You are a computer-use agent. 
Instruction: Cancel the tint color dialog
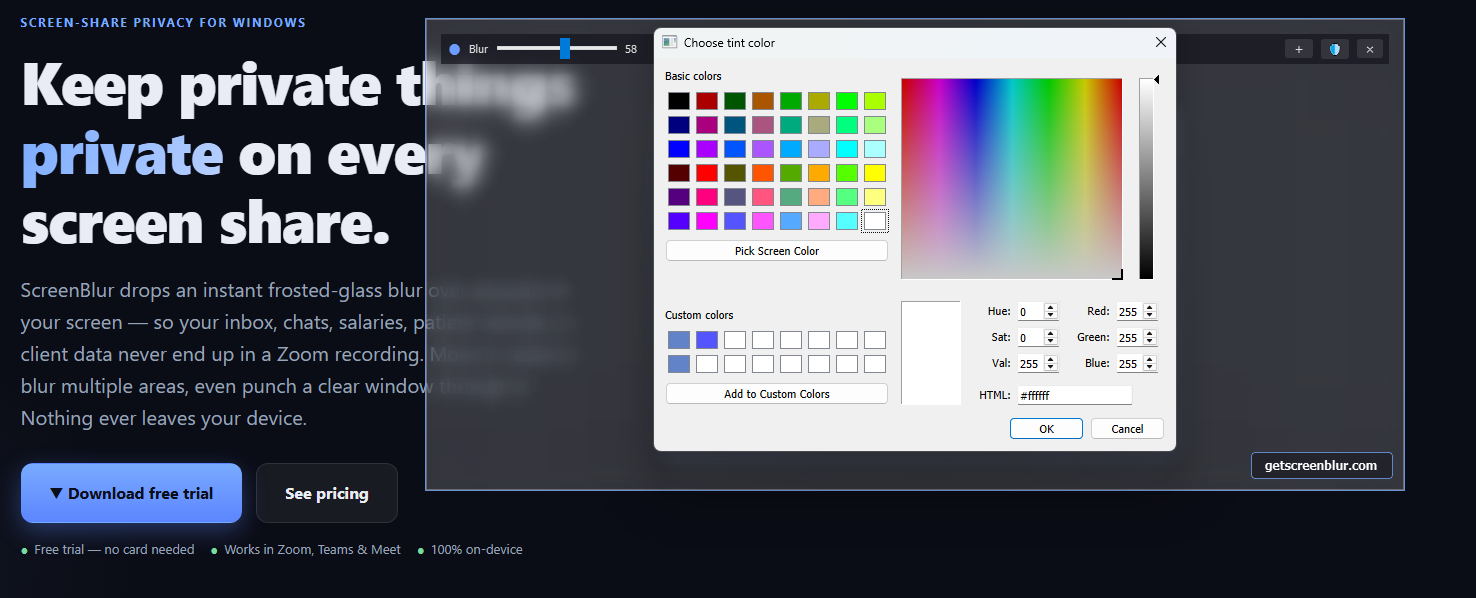pyautogui.click(x=1127, y=429)
